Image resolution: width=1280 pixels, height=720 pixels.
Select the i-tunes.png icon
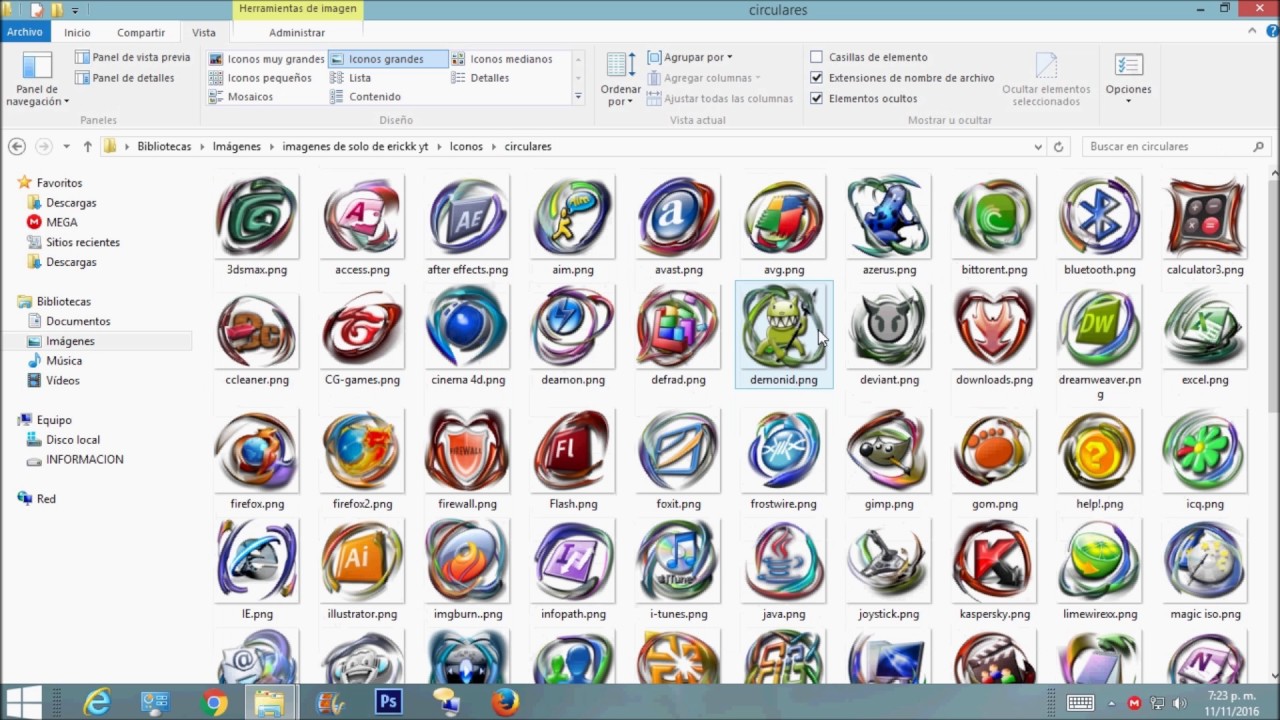click(x=678, y=562)
